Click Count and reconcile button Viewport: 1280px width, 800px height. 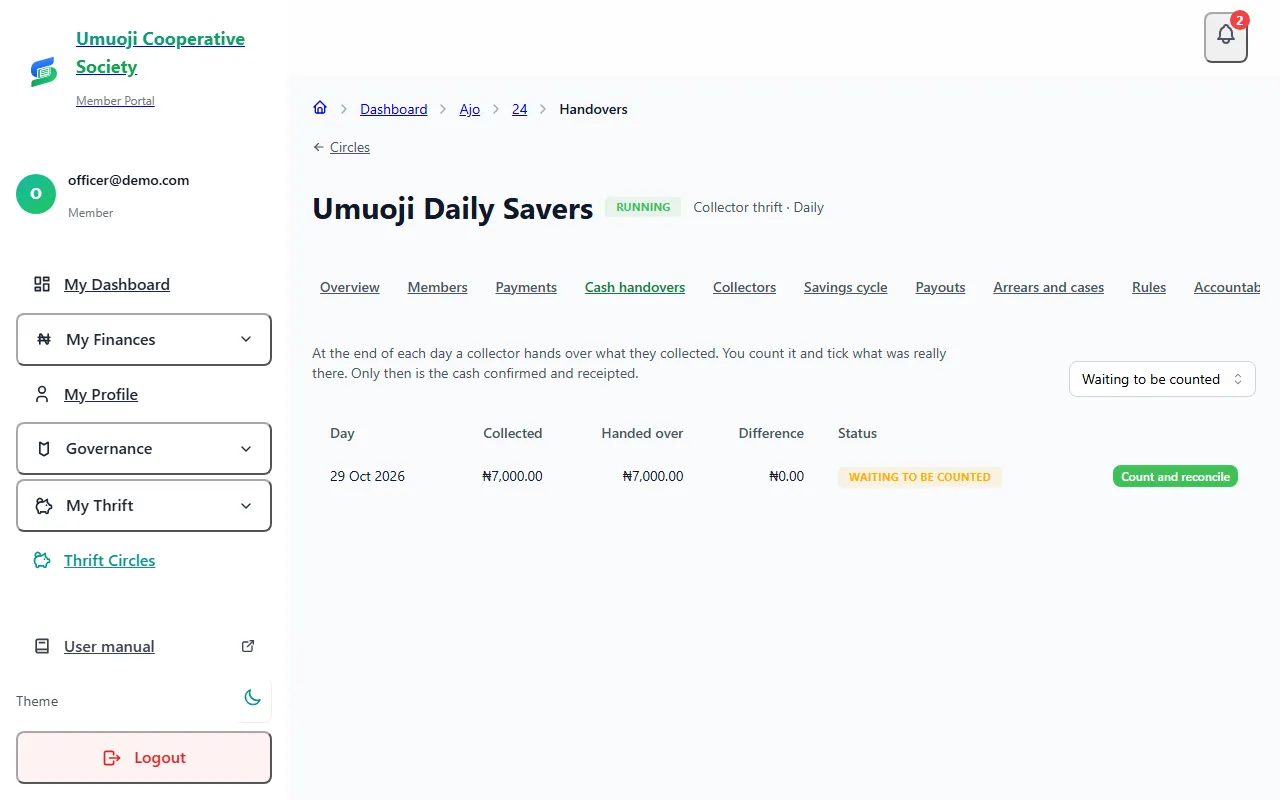[x=1175, y=476]
